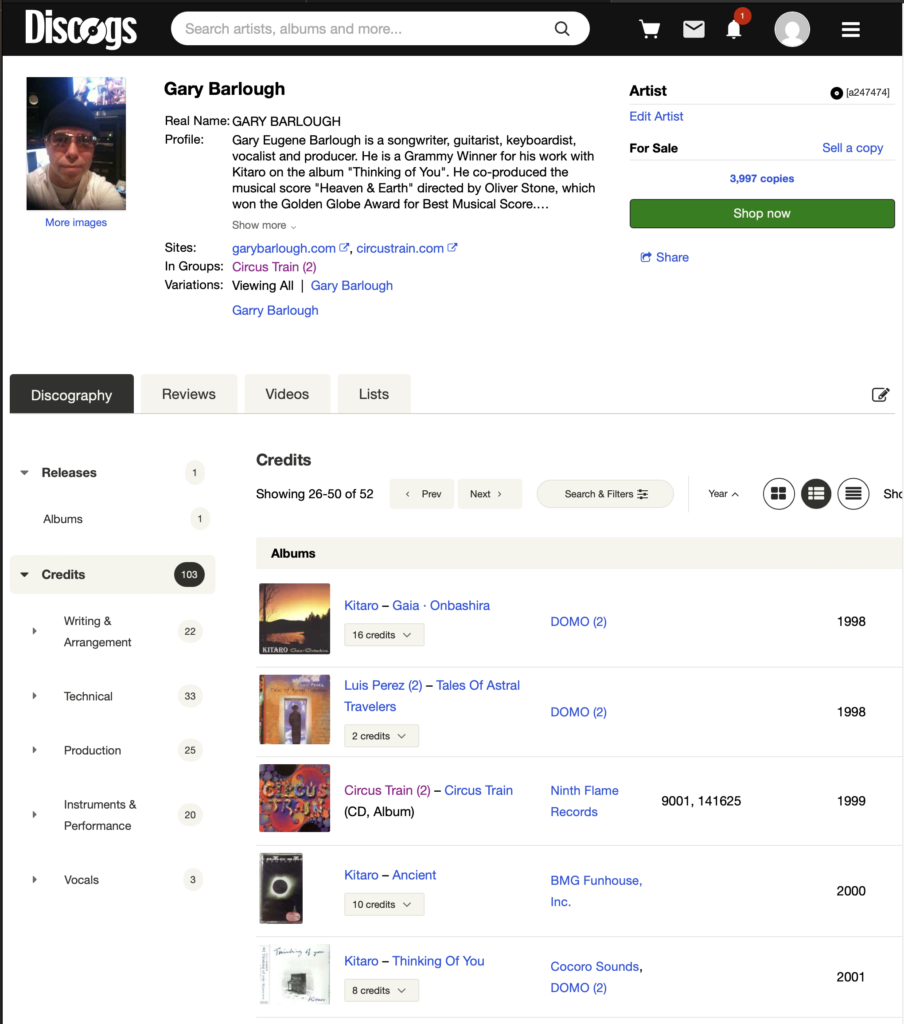This screenshot has width=904, height=1024.
Task: Open the Reviews tab
Action: tap(189, 394)
